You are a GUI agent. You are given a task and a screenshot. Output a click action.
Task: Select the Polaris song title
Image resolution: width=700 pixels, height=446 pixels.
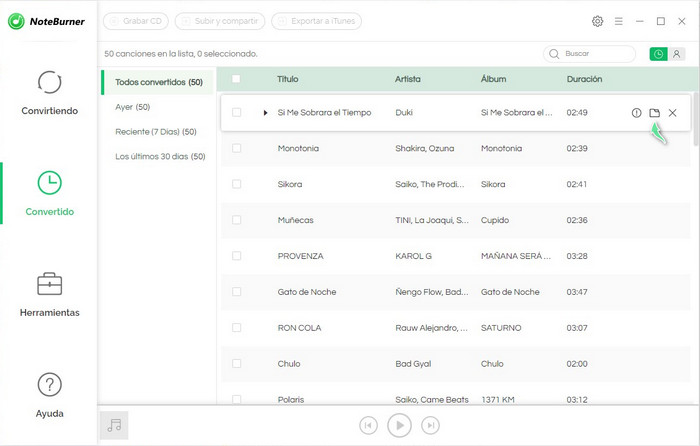point(291,400)
